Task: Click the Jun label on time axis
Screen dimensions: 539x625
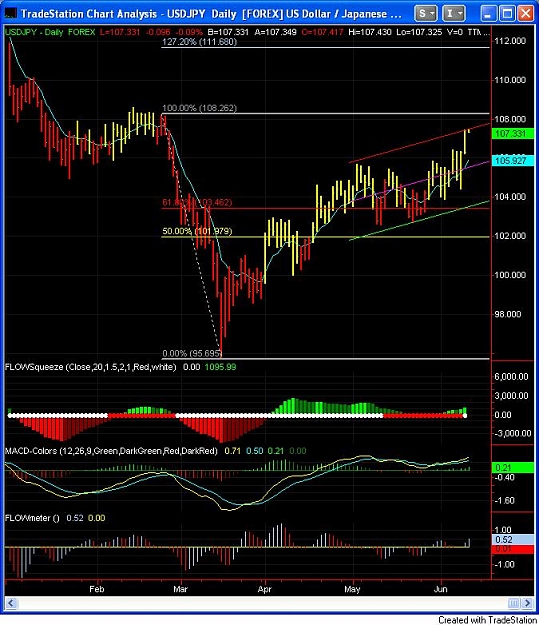Action: [x=440, y=589]
